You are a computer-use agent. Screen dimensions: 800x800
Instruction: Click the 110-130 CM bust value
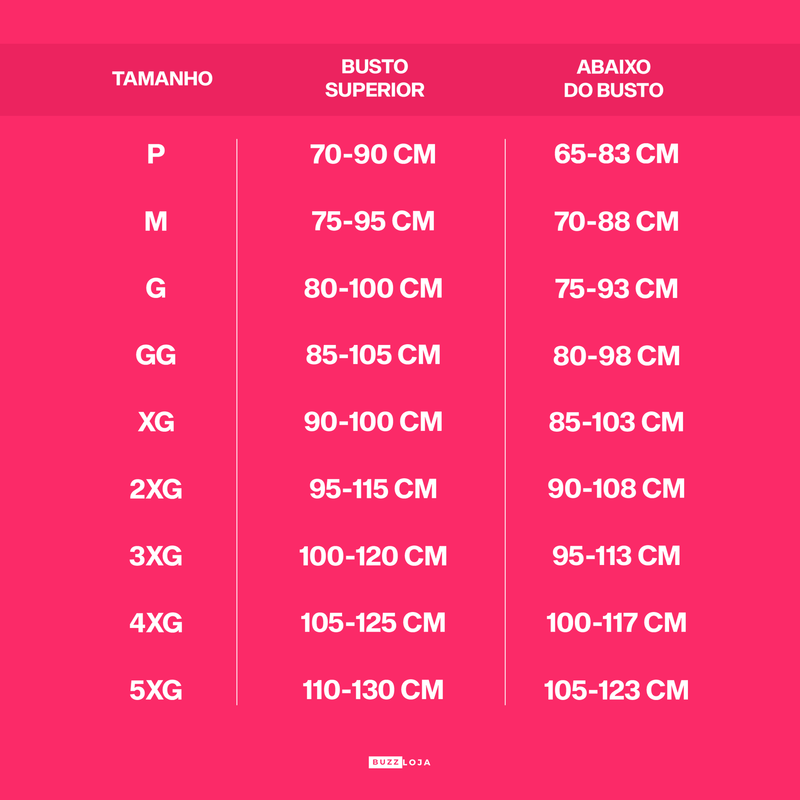pos(373,690)
